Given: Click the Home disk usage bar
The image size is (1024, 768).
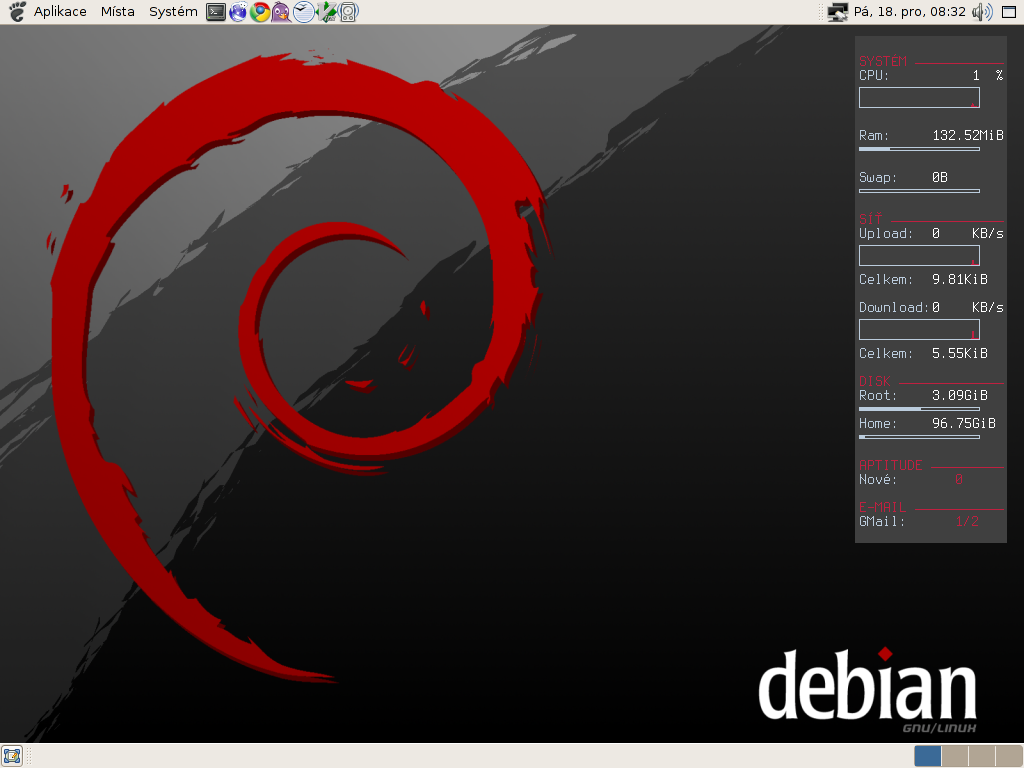Looking at the screenshot, I should pos(919,437).
